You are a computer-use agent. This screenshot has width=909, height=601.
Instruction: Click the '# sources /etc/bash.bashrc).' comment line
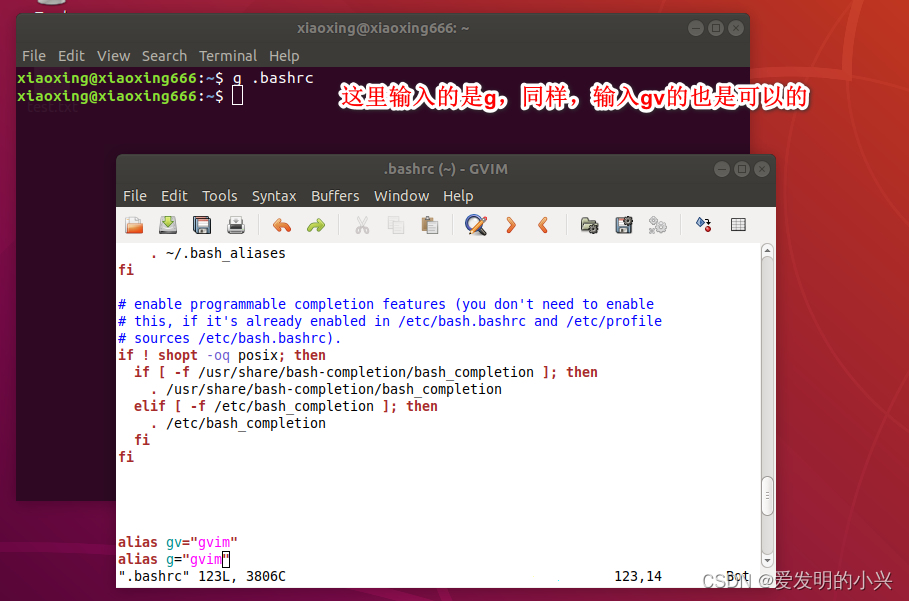(x=230, y=338)
